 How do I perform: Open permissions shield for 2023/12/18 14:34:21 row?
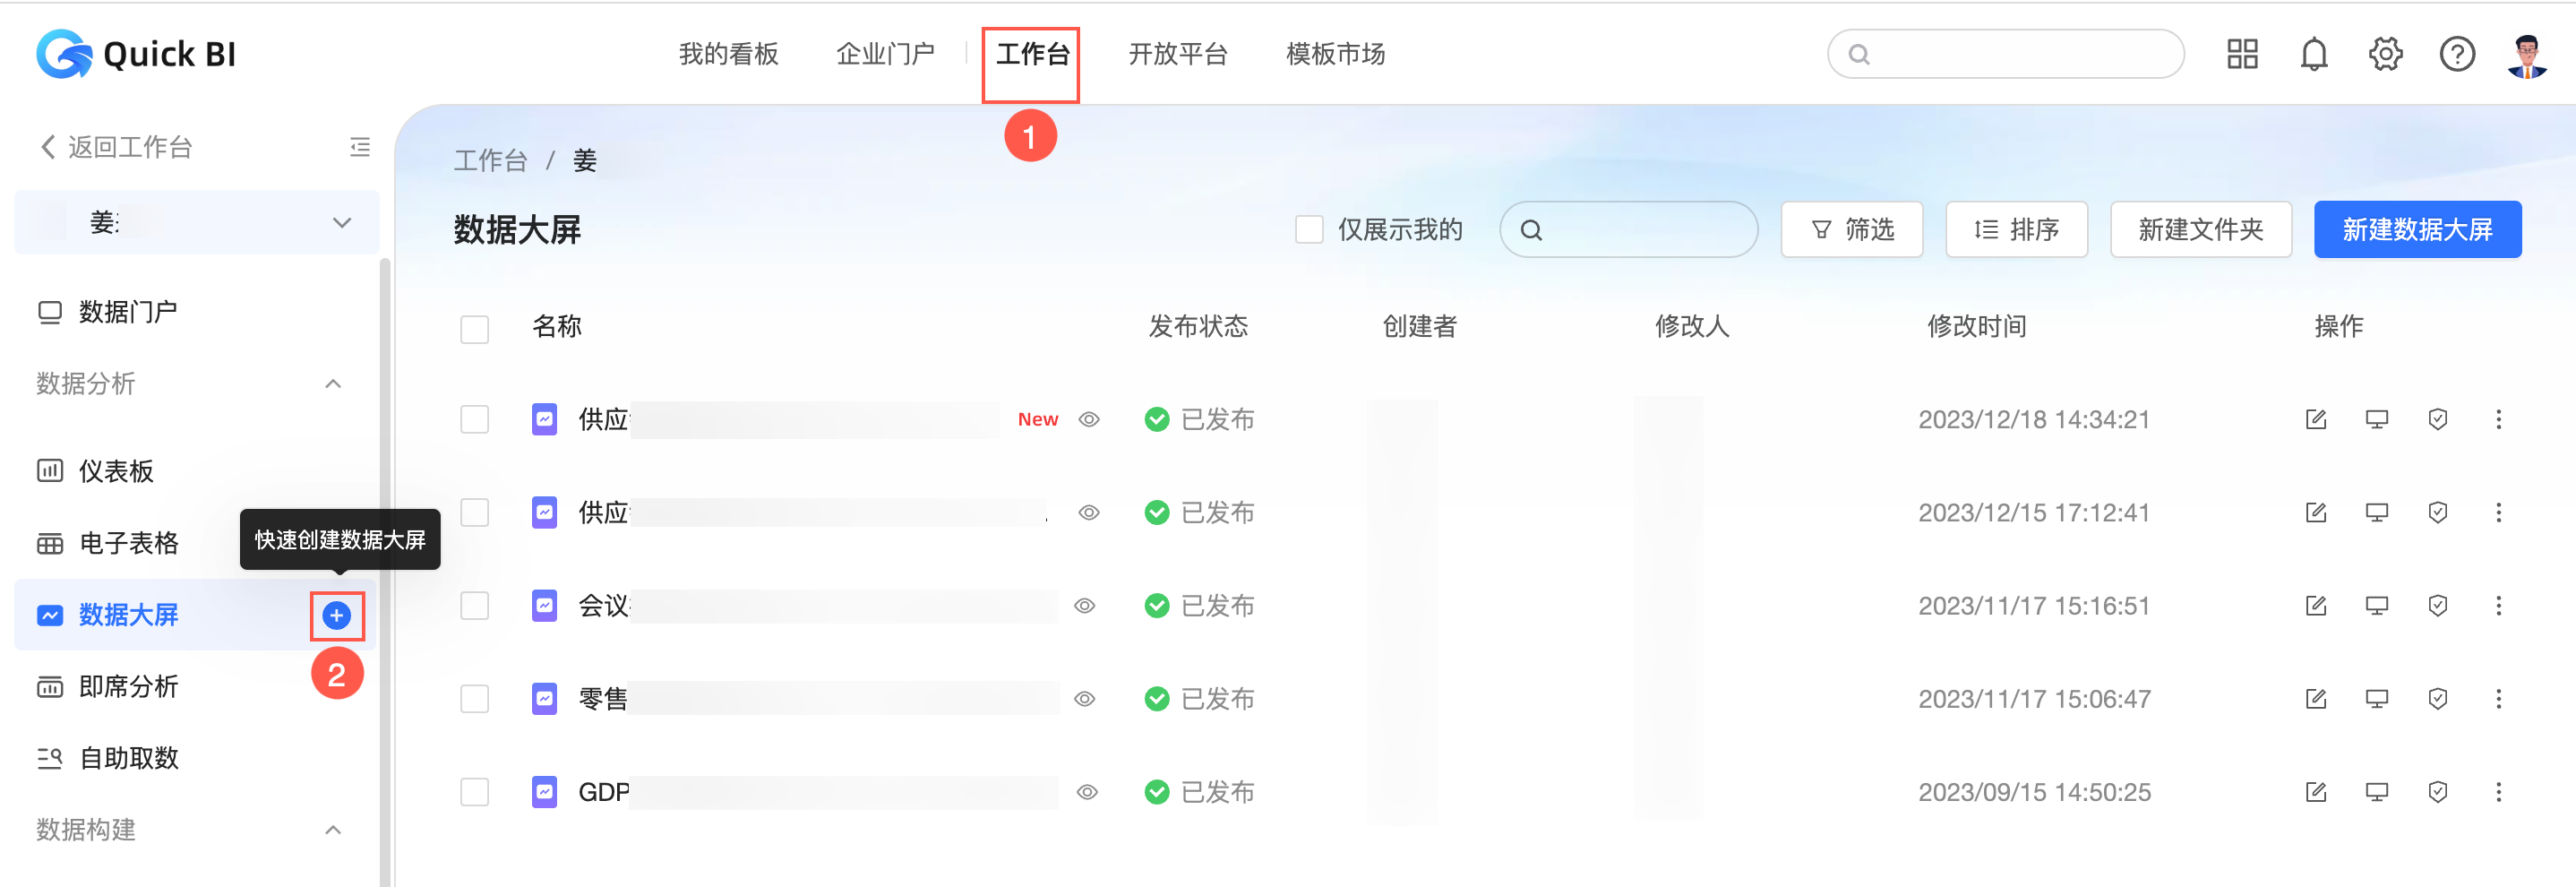point(2438,419)
